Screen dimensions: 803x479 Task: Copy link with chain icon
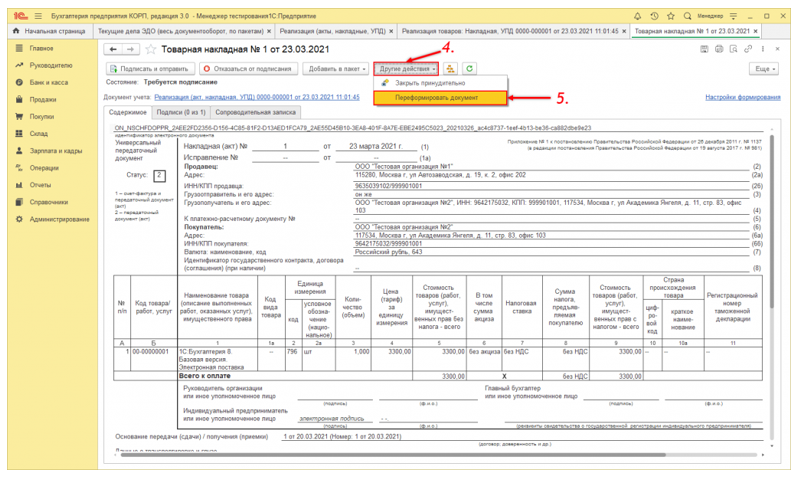pyautogui.click(x=748, y=49)
